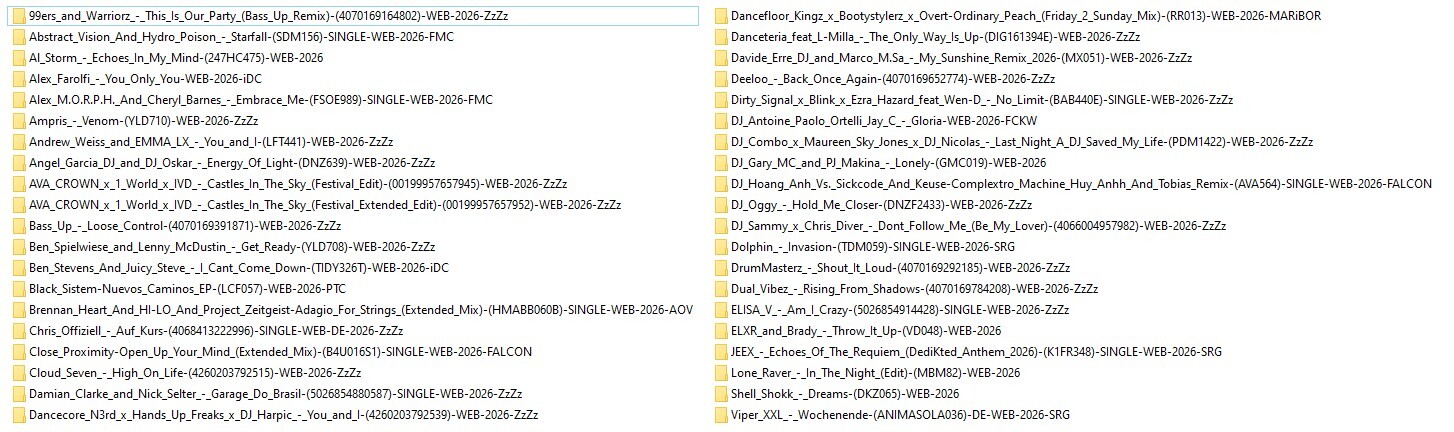Click folder icon for 99ers_and_Warriorz This_Is_Our_Party
1454x432 pixels.
pyautogui.click(x=19, y=16)
